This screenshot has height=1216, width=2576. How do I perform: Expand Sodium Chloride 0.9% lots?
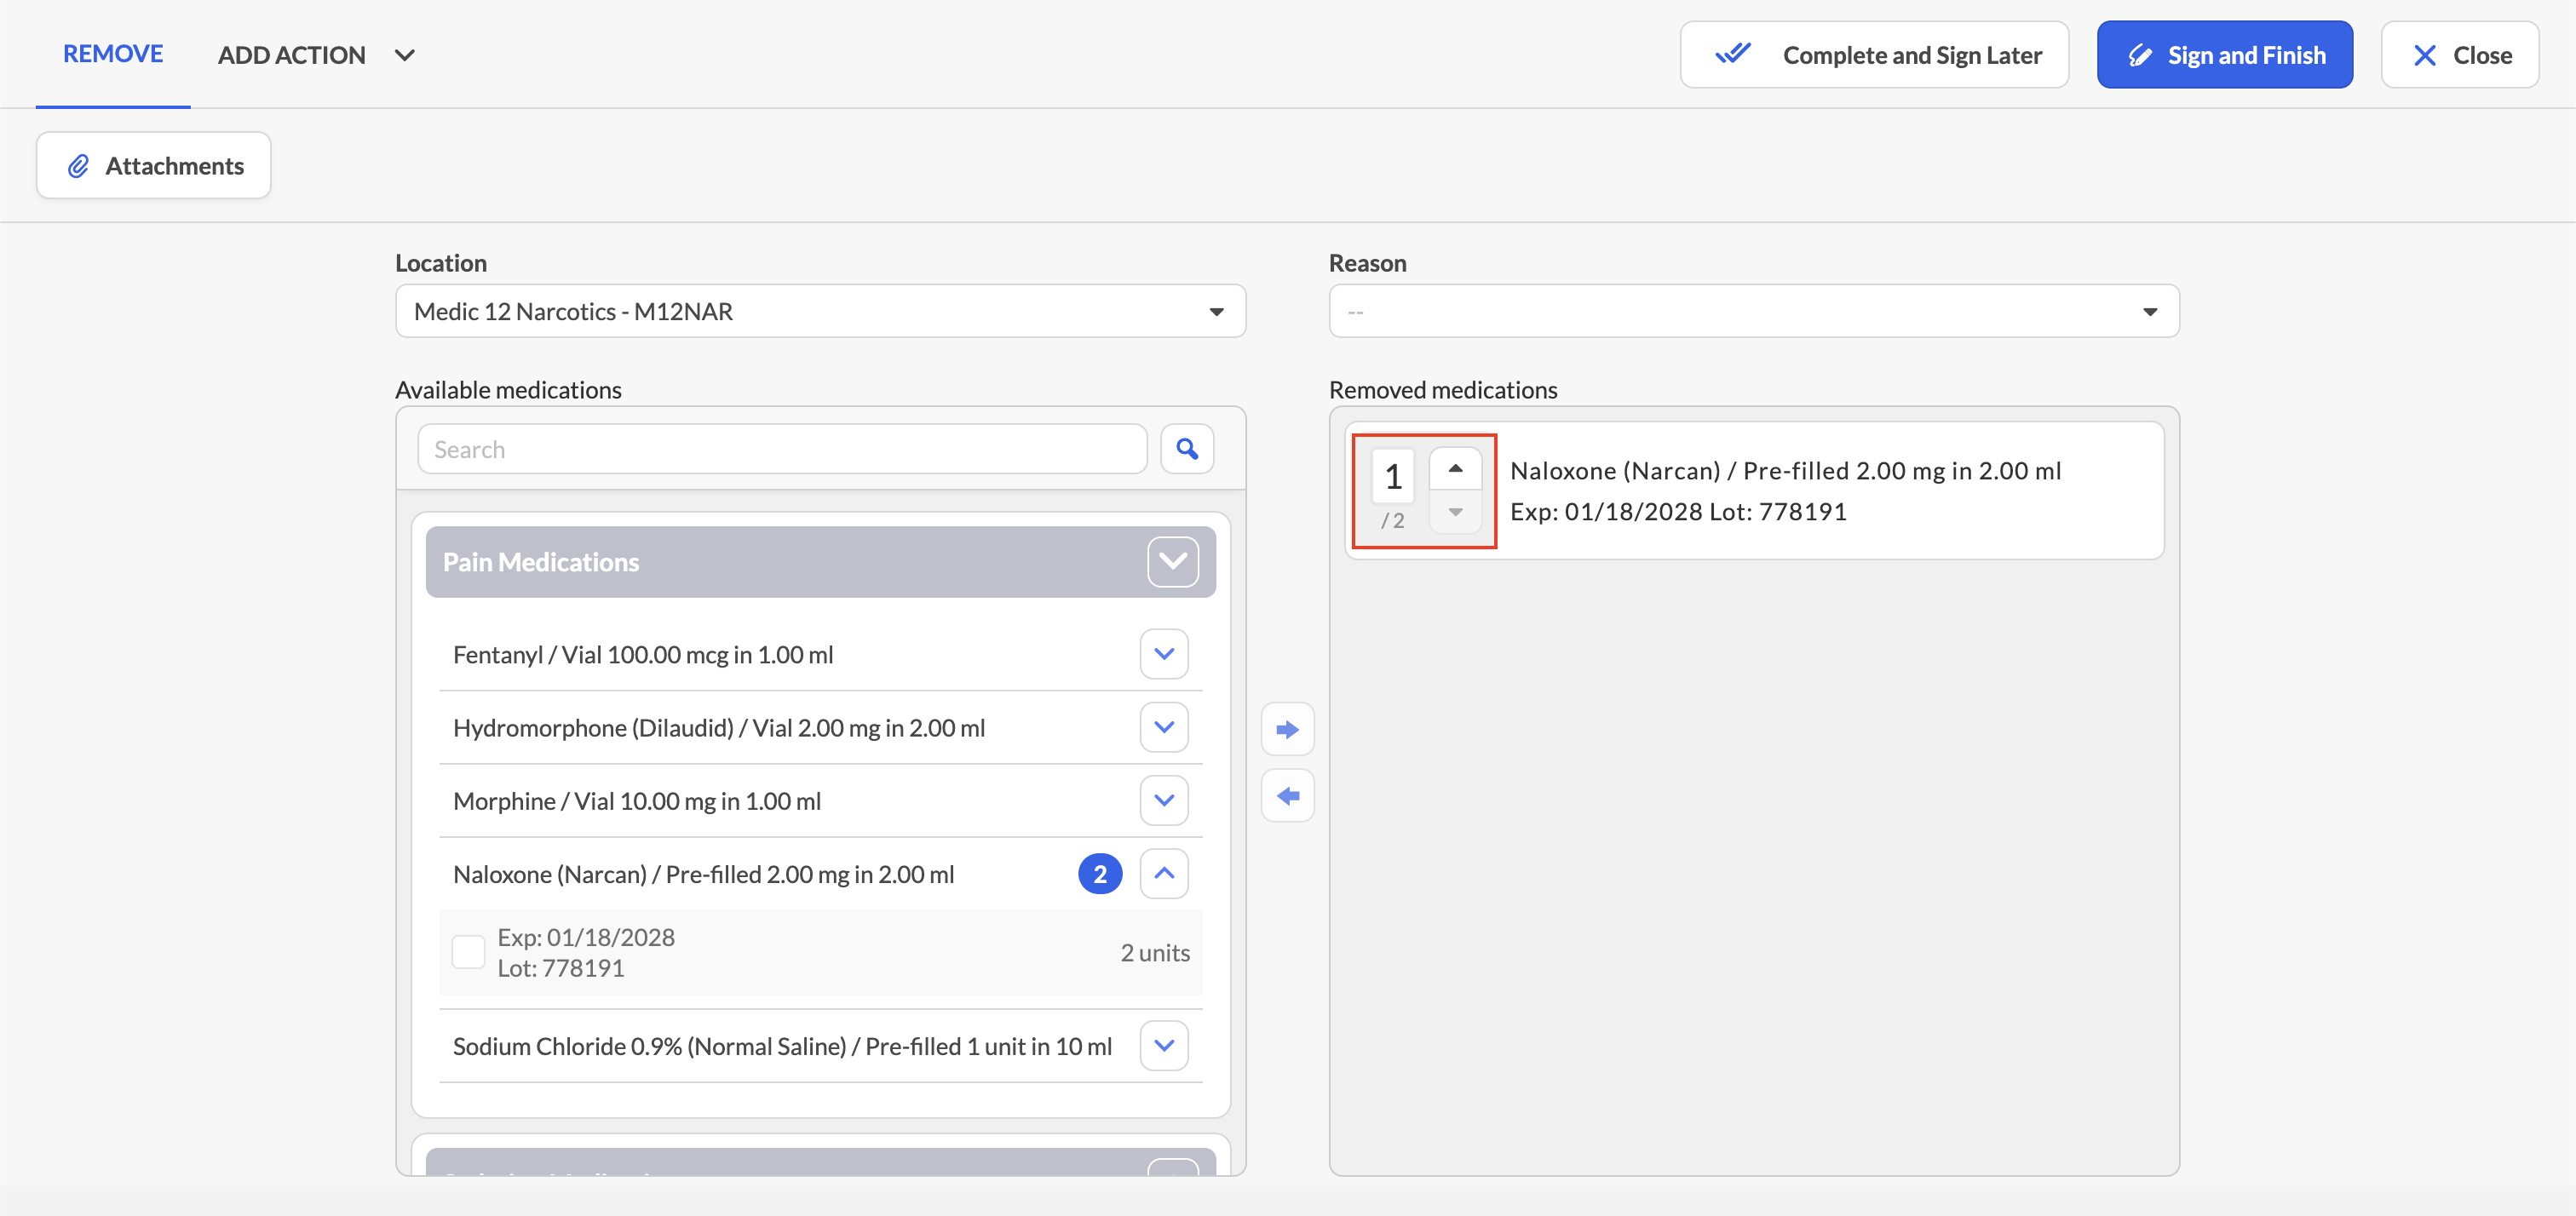pyautogui.click(x=1164, y=1045)
